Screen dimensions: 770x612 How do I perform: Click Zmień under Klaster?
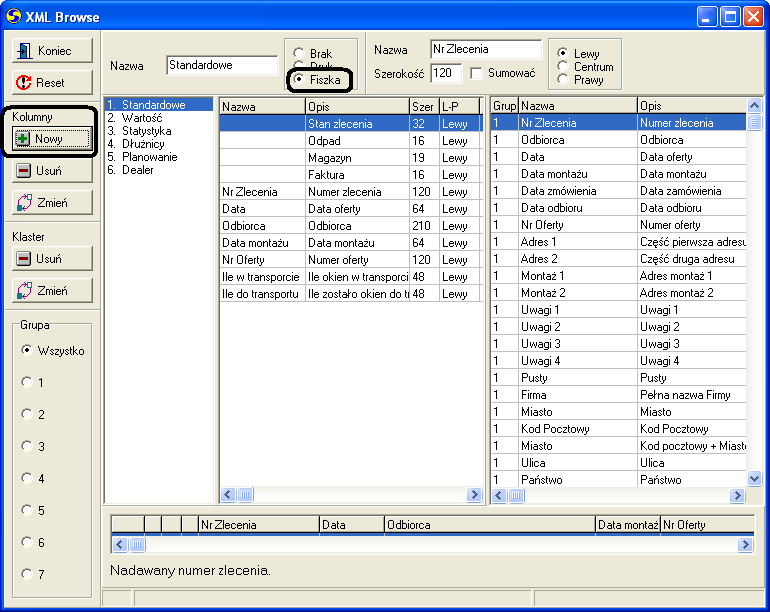52,291
